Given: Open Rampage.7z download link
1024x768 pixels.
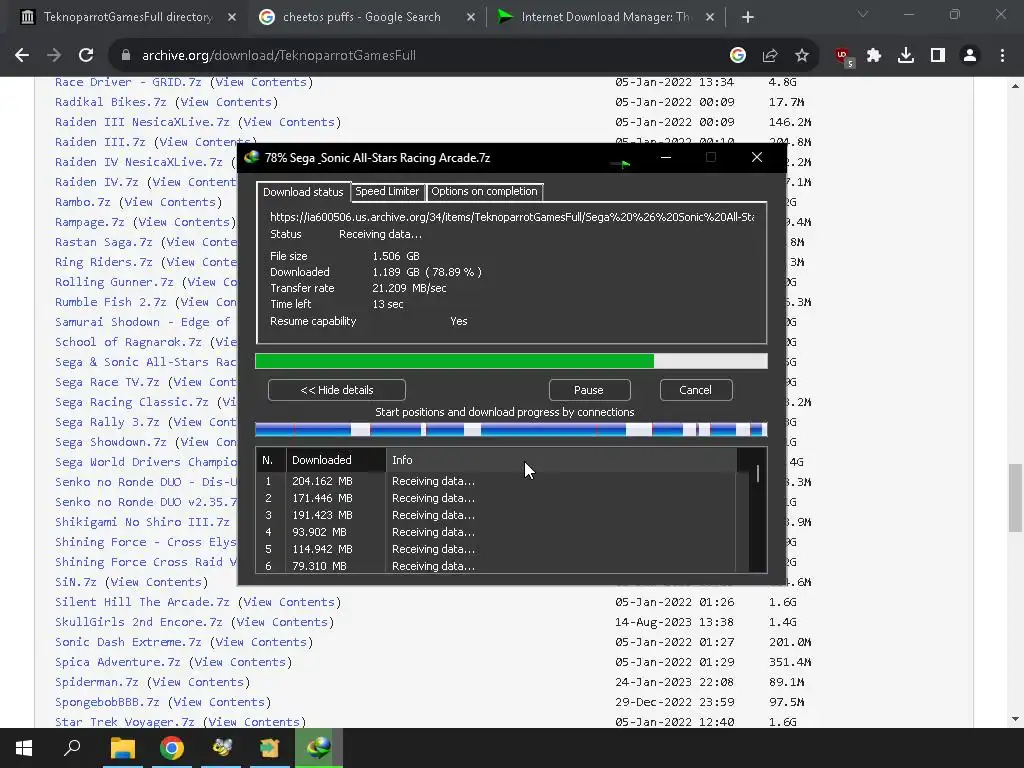Looking at the screenshot, I should tap(89, 222).
